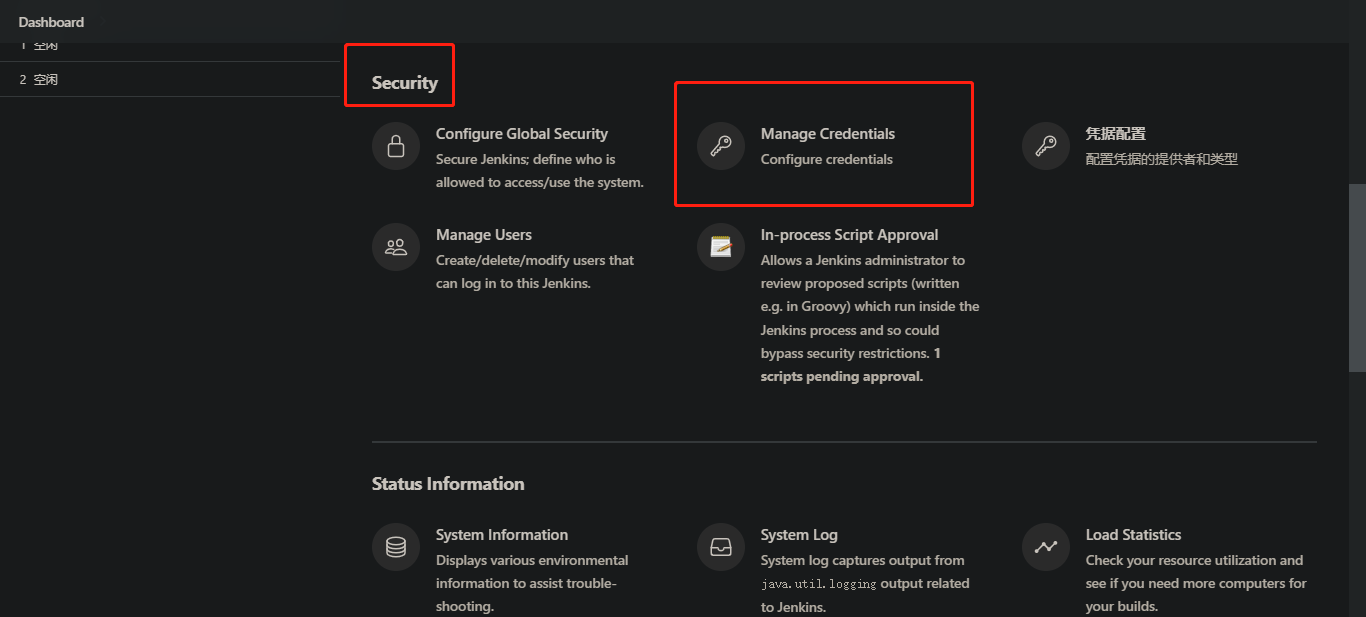
Task: Click the Configure credentials description text
Action: tap(827, 159)
